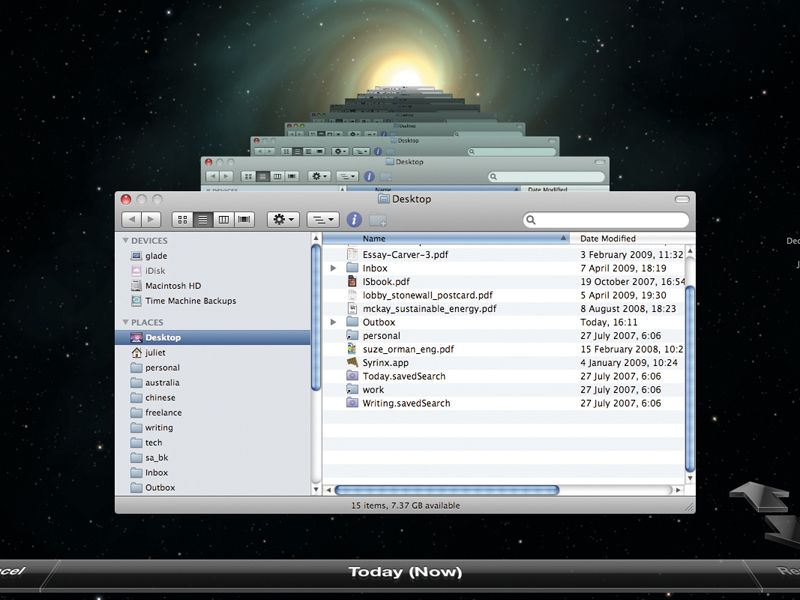Collapse the DEVICES section in sidebar
The height and width of the screenshot is (600, 800).
(x=126, y=240)
